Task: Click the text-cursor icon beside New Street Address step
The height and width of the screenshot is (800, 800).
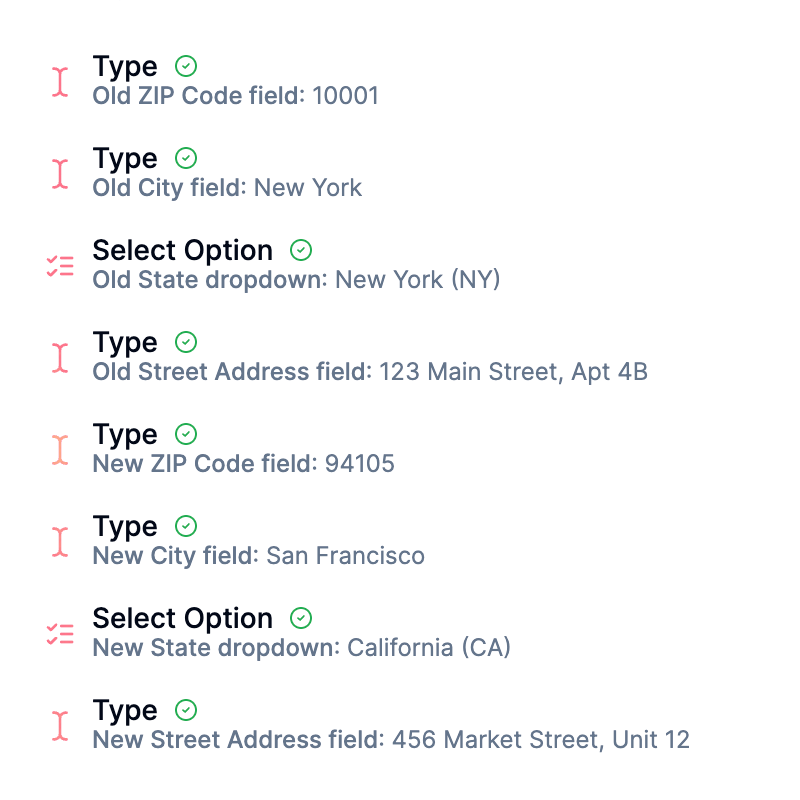Action: pyautogui.click(x=60, y=725)
